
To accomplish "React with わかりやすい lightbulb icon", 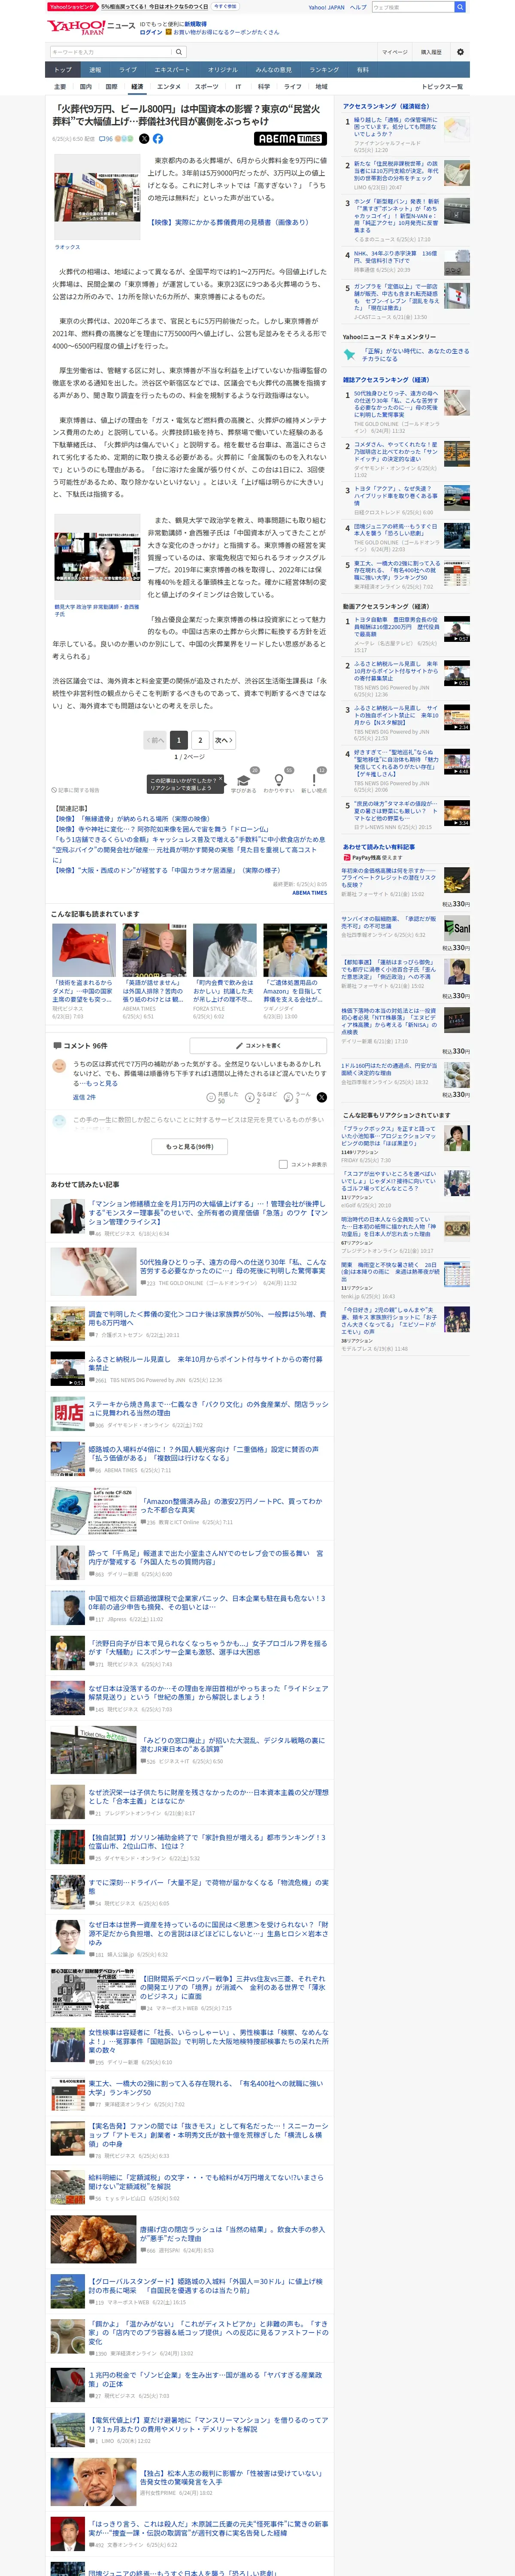I will tap(279, 781).
